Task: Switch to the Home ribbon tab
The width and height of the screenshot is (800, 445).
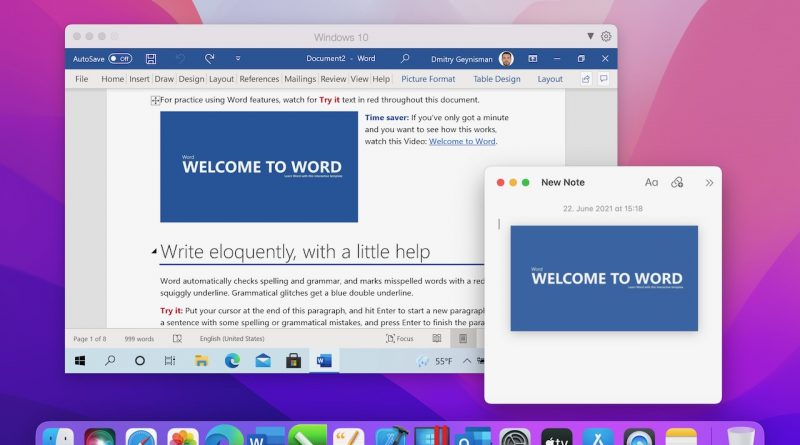Action: pyautogui.click(x=112, y=79)
